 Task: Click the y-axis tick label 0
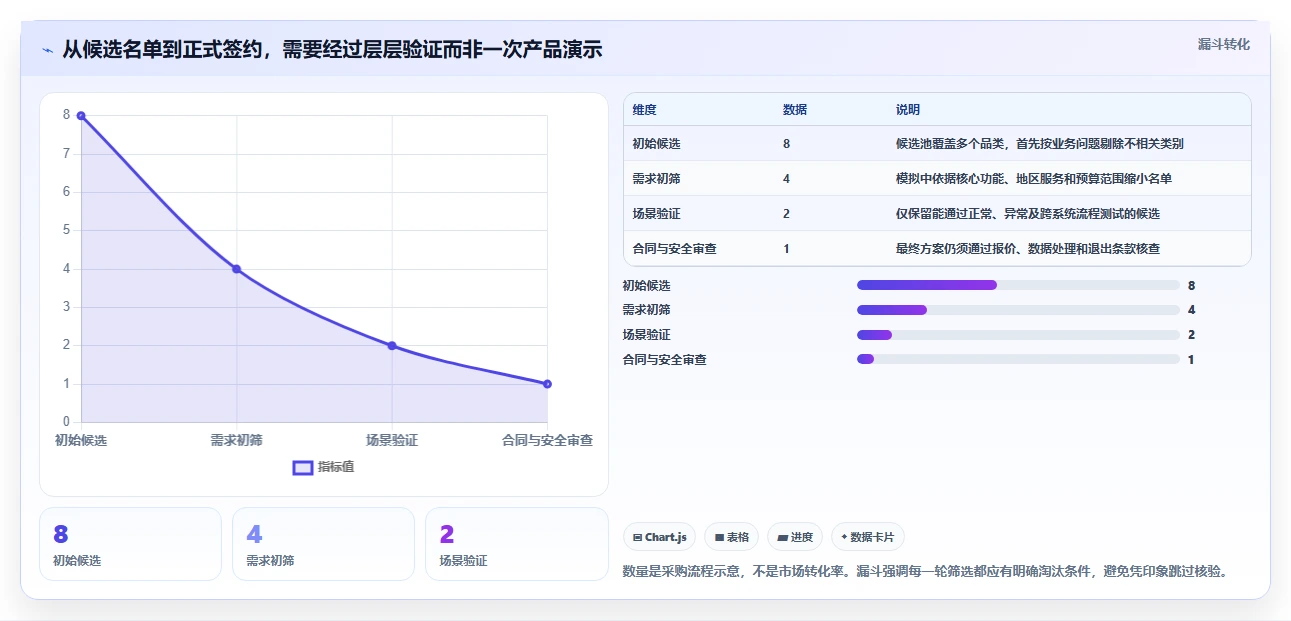(x=67, y=422)
